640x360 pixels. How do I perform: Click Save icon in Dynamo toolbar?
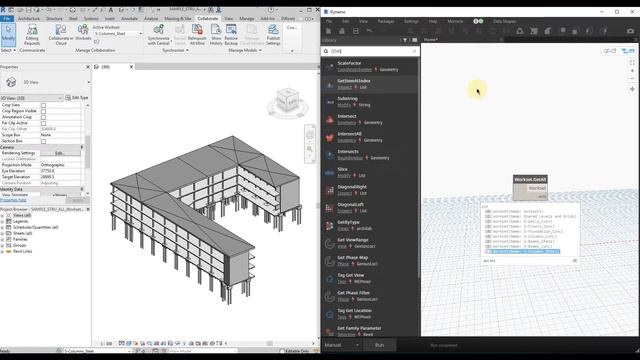[356, 31]
